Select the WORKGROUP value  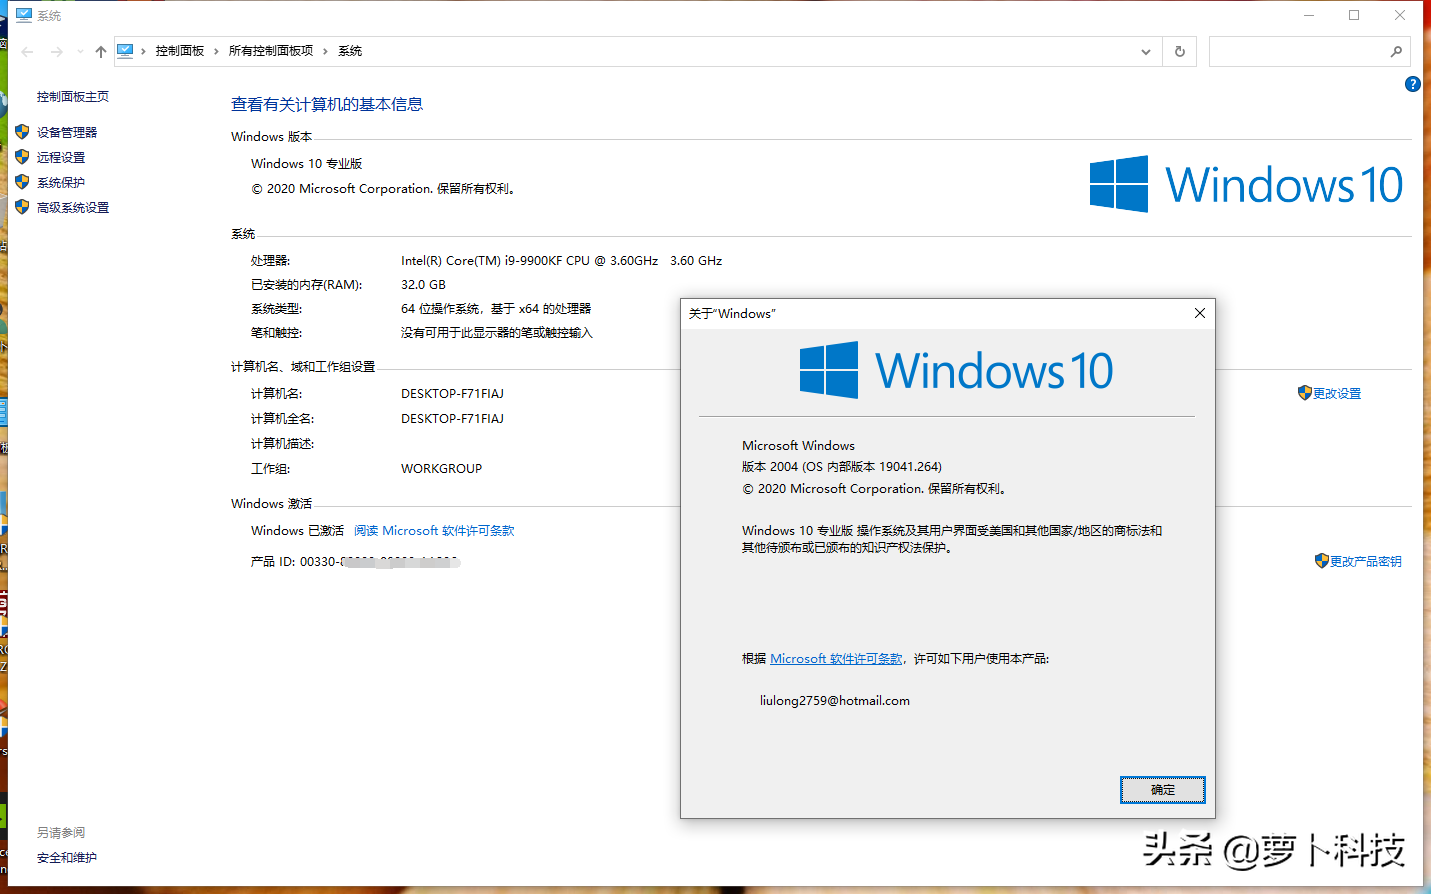click(x=441, y=469)
